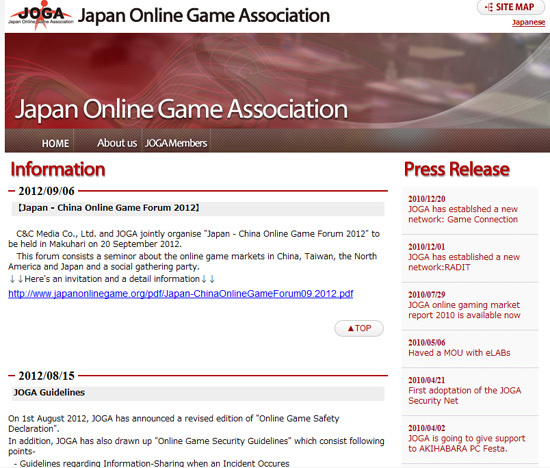Image resolution: width=550 pixels, height=468 pixels.
Task: Switch to the Japanese language version
Action: click(528, 22)
